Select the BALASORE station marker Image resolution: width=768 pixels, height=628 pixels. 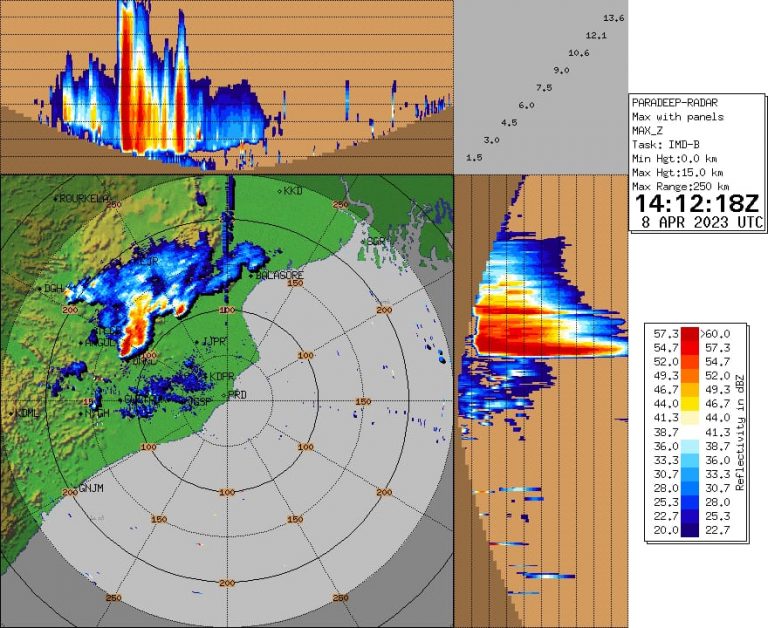tap(255, 274)
